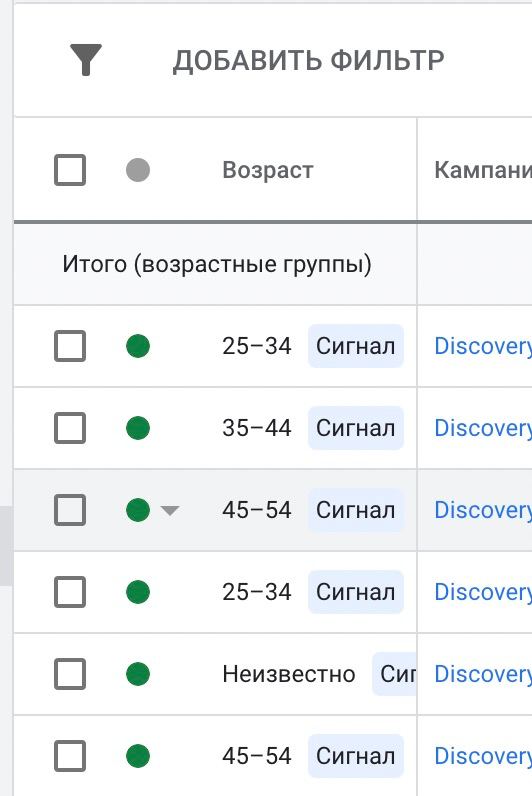Open Discovery campaign link in Неизвестно row
This screenshot has width=532, height=796.
(483, 675)
